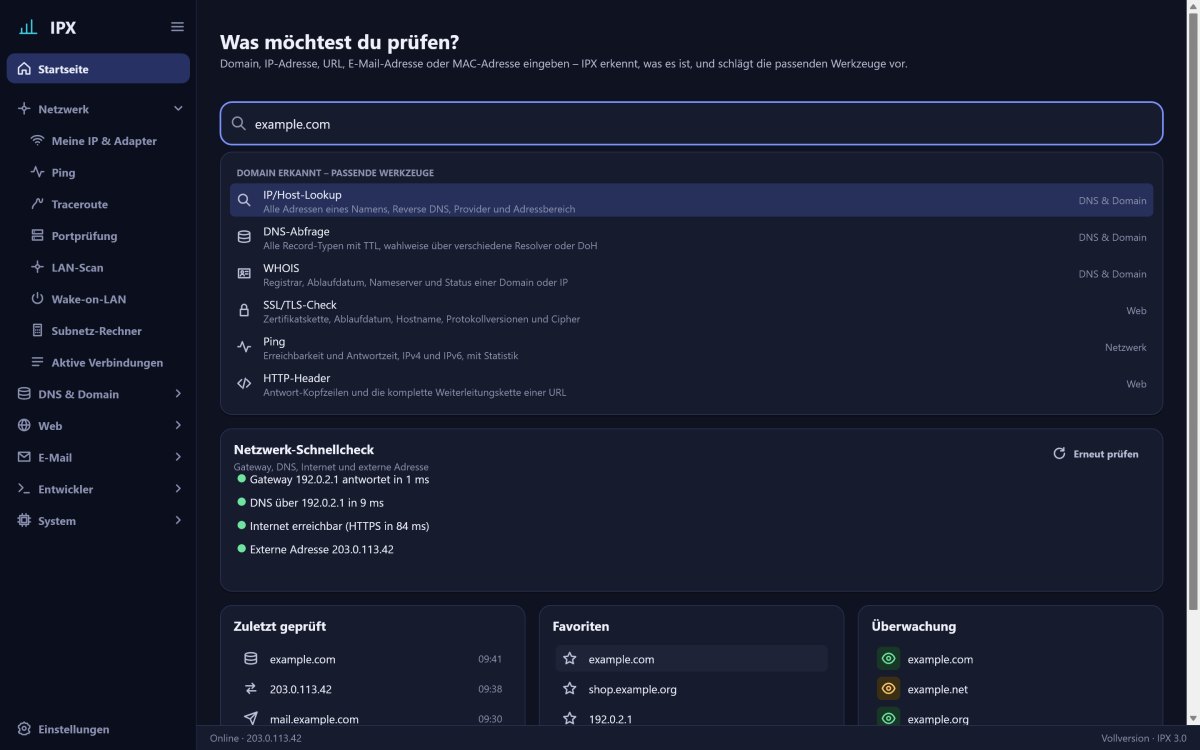Viewport: 1200px width, 750px height.
Task: Expand the Web section chevron
Action: [178, 426]
